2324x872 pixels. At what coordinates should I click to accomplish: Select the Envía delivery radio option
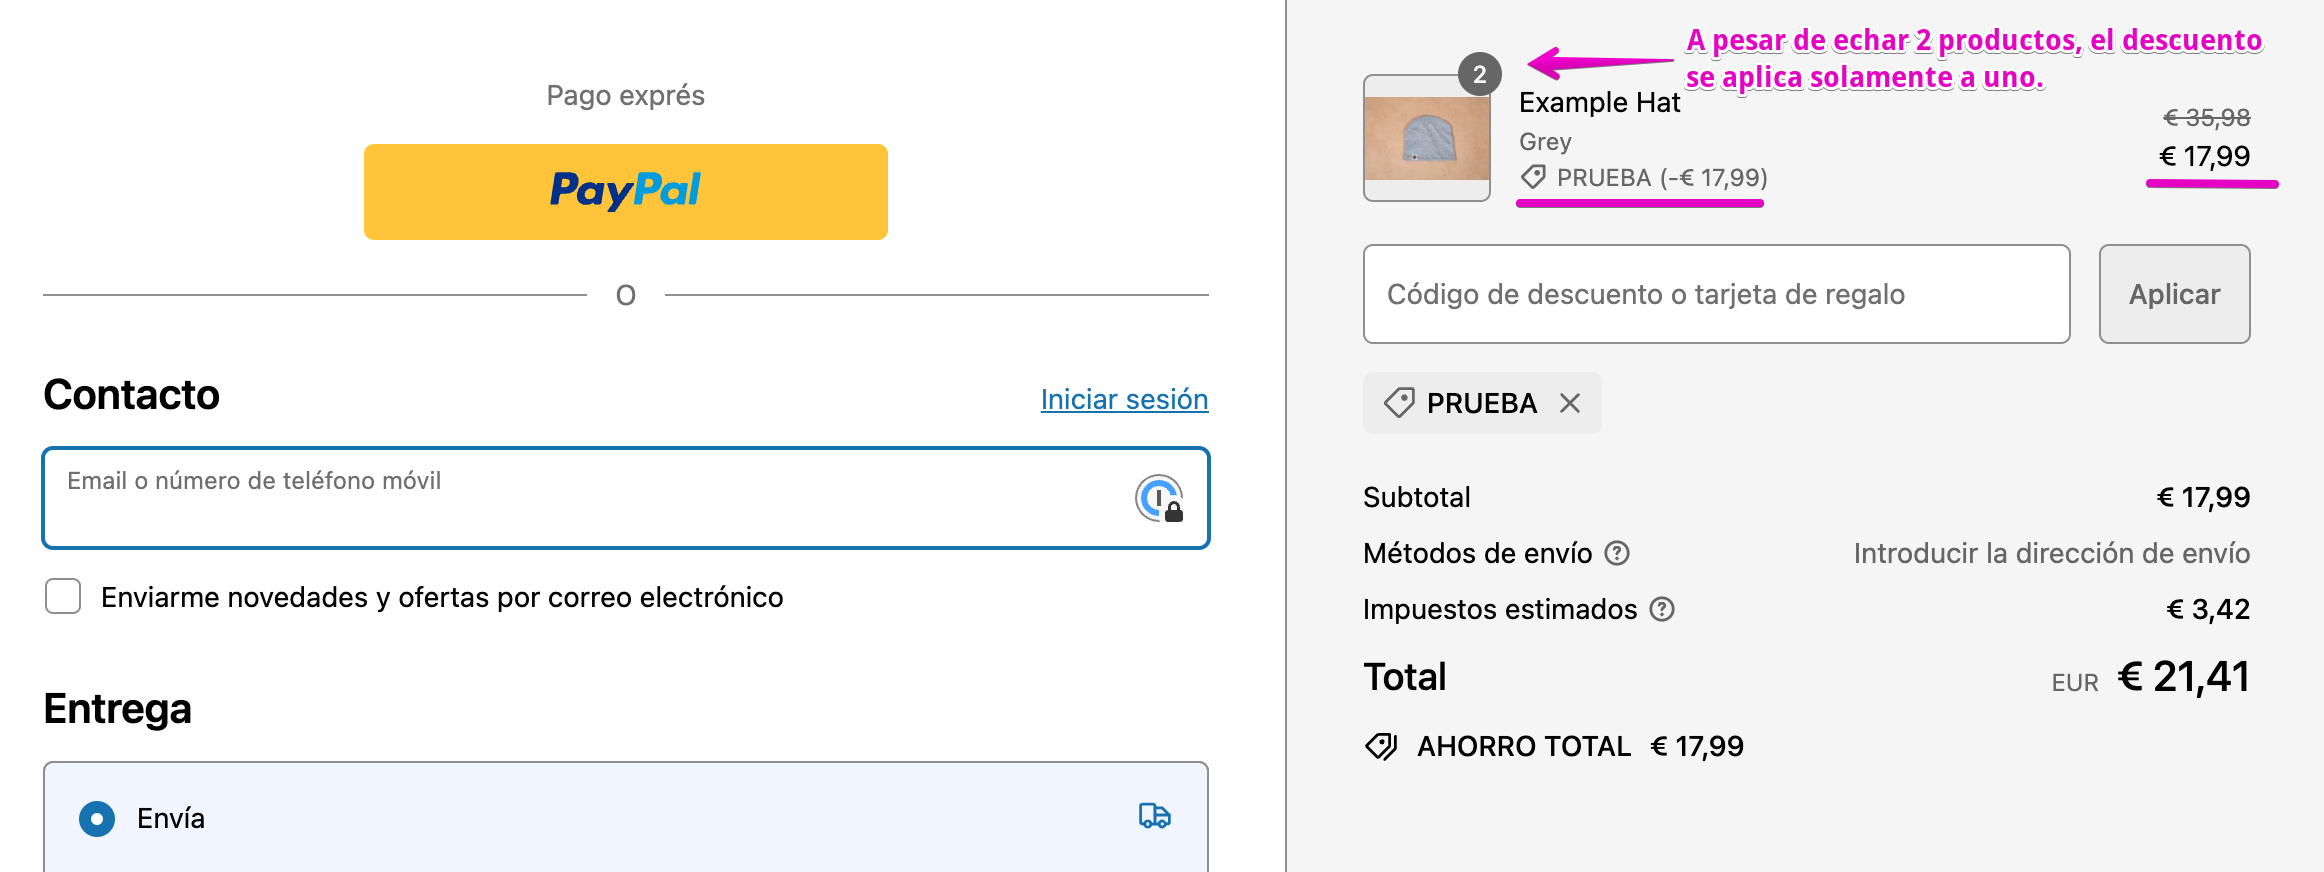(97, 818)
